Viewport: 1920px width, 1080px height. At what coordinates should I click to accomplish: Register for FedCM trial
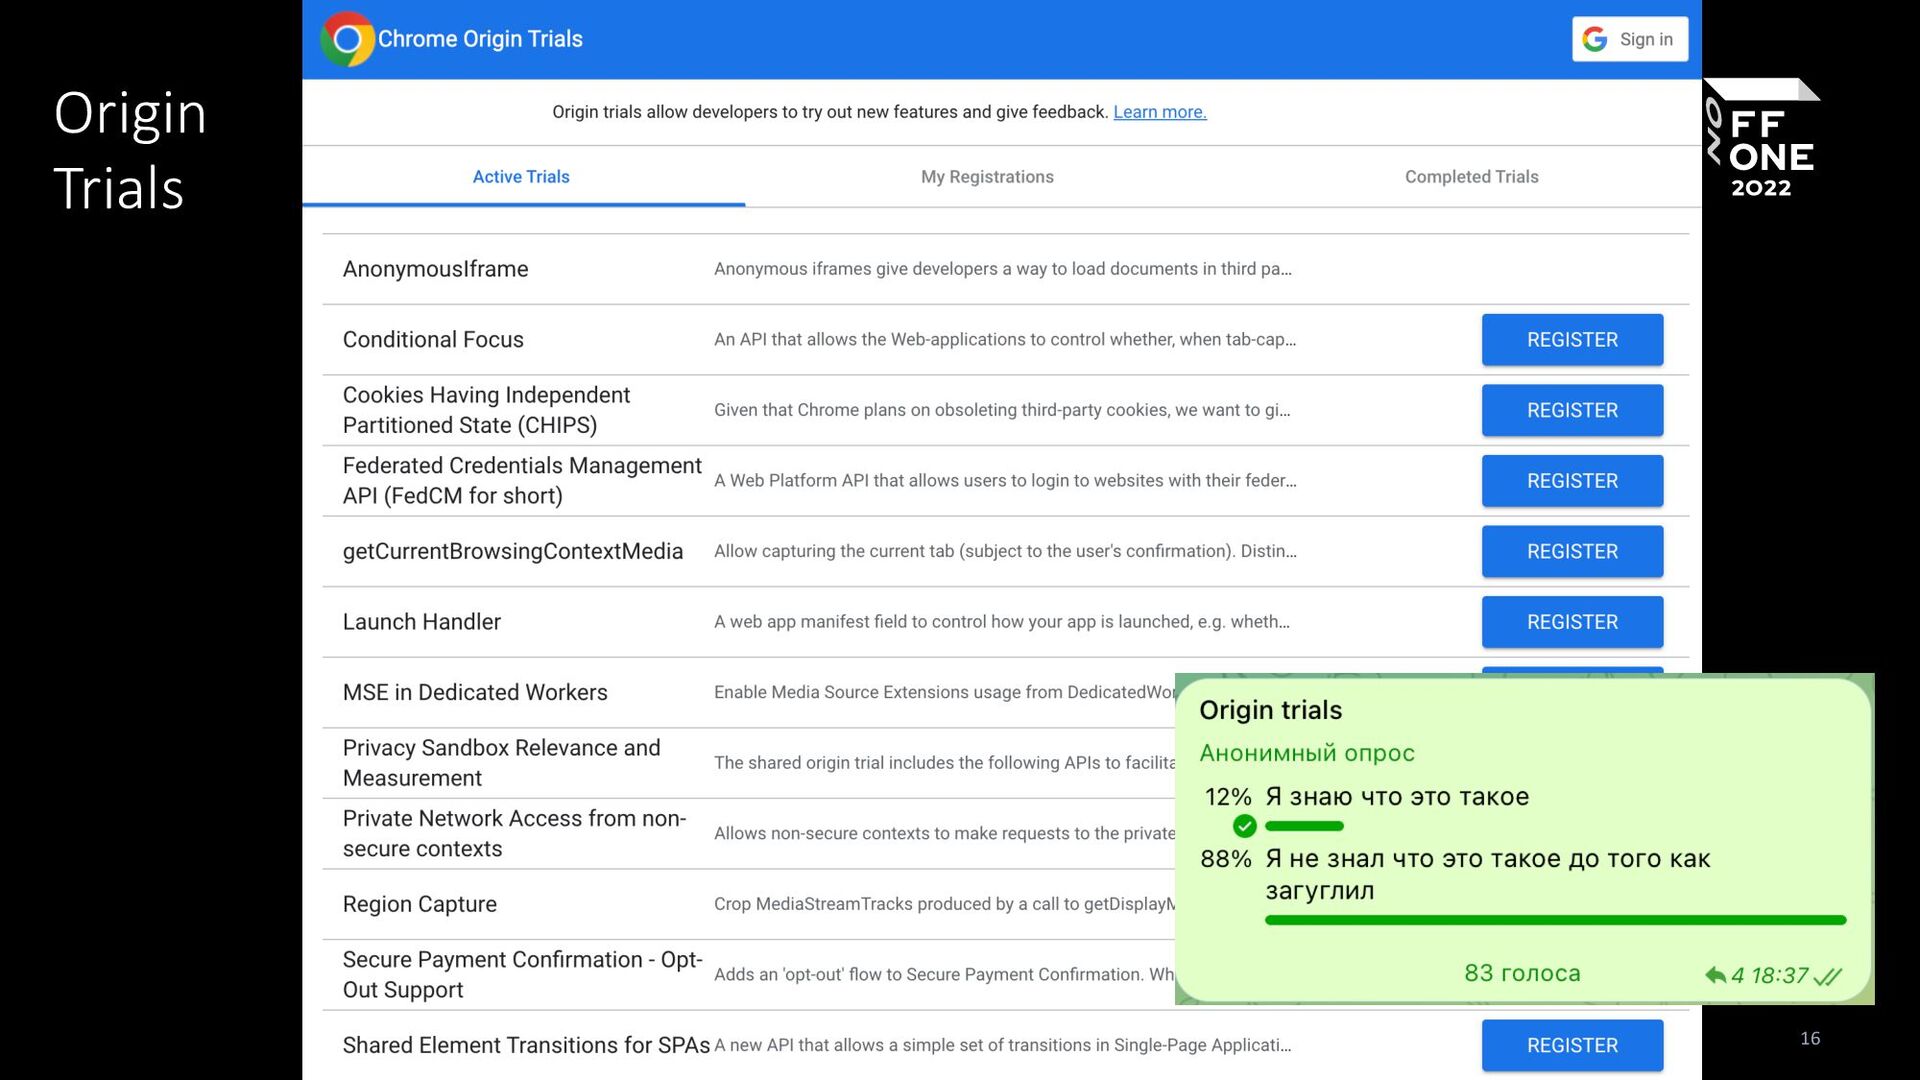pos(1572,481)
